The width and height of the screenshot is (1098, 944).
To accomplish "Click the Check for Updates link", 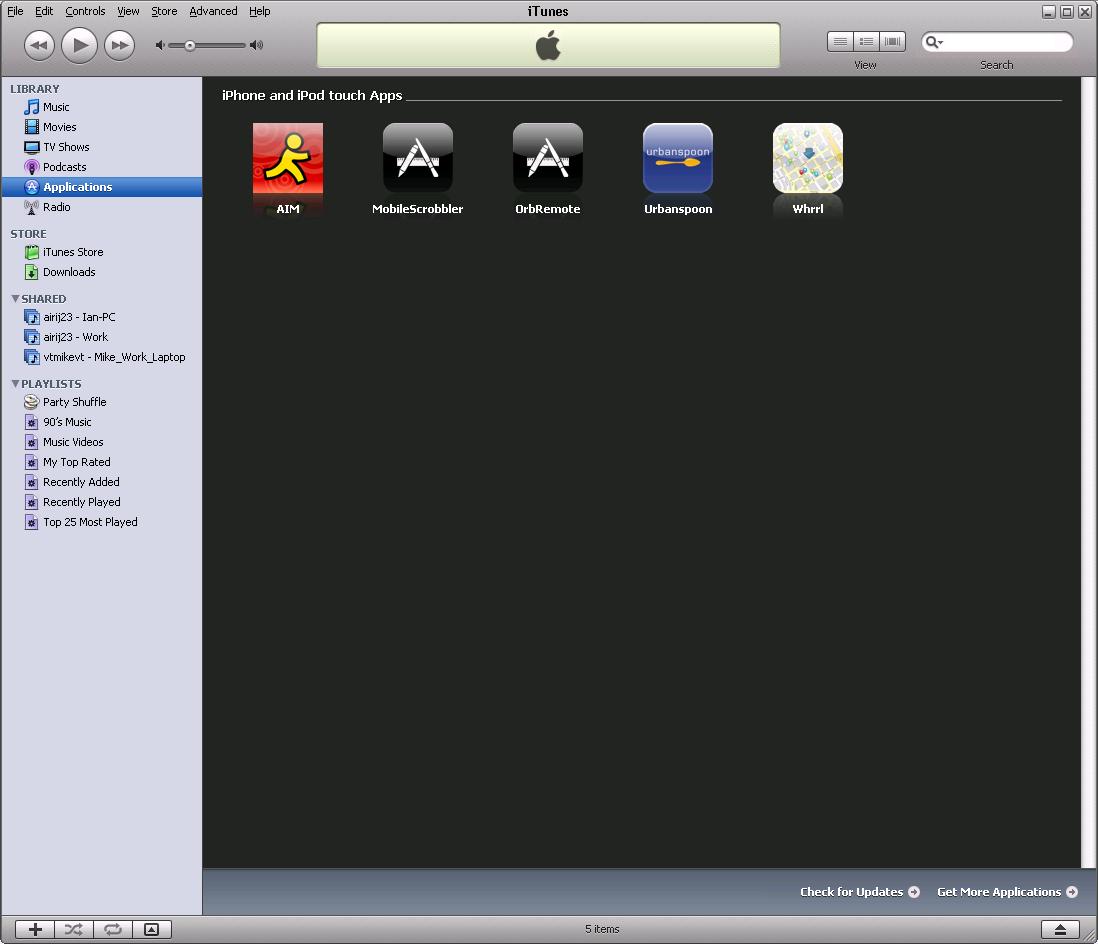I will (x=860, y=891).
